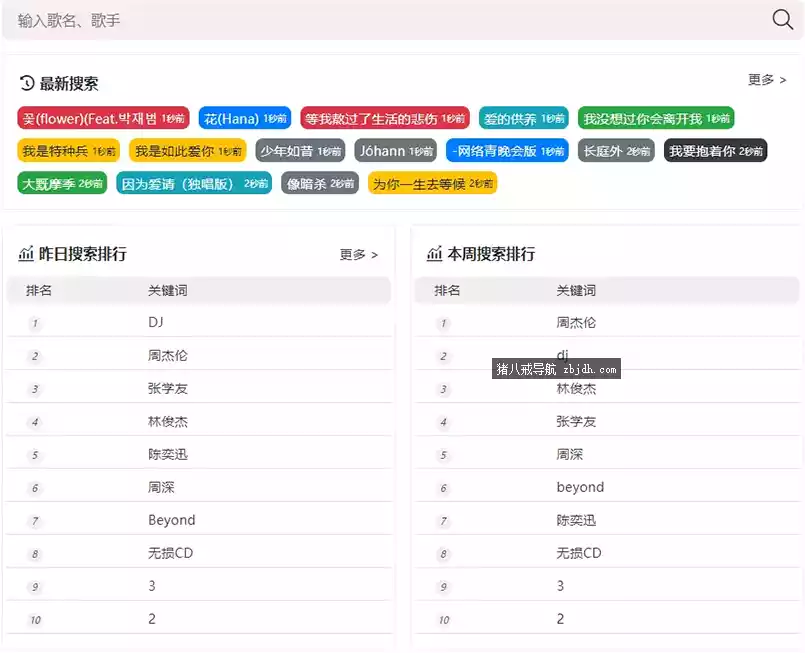Image resolution: width=805 pixels, height=653 pixels.
Task: Click 关键词 header in yesterday ranking table
Action: point(168,290)
